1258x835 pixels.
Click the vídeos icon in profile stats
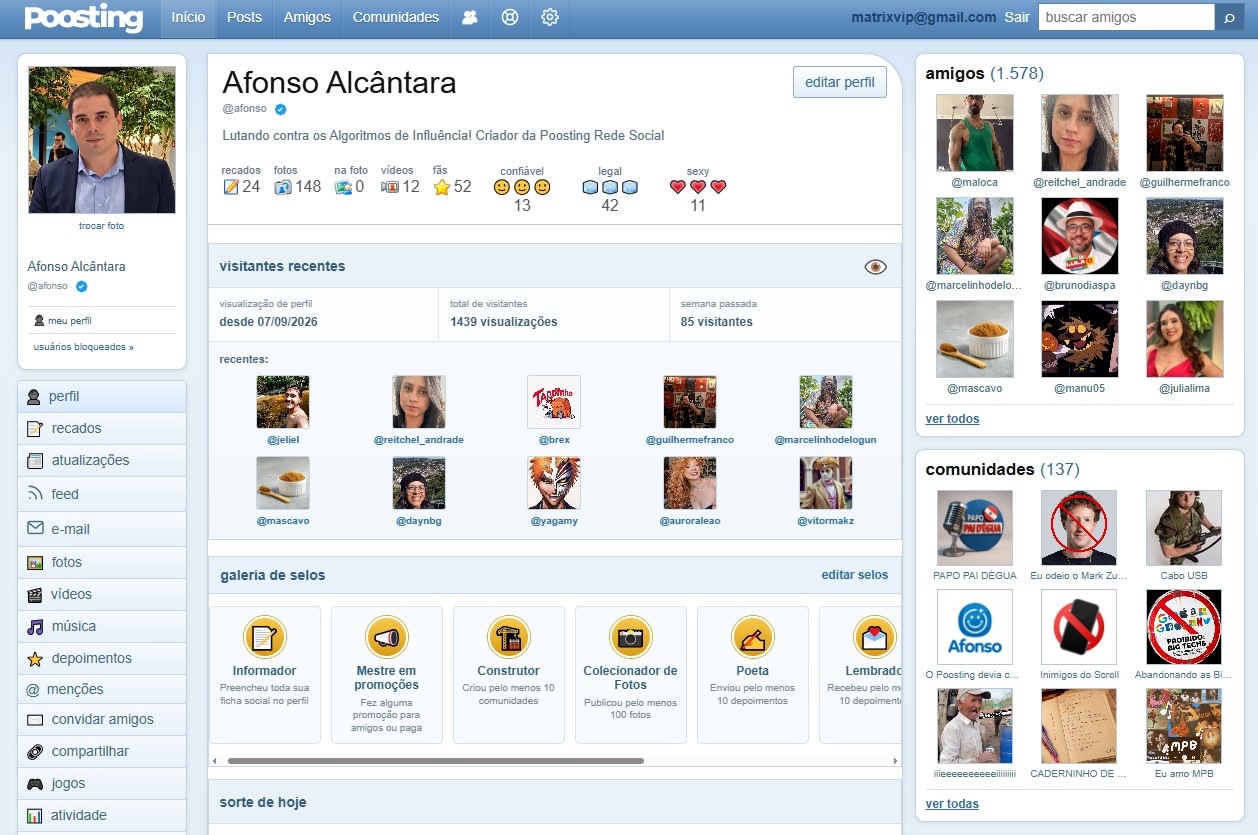click(x=390, y=187)
